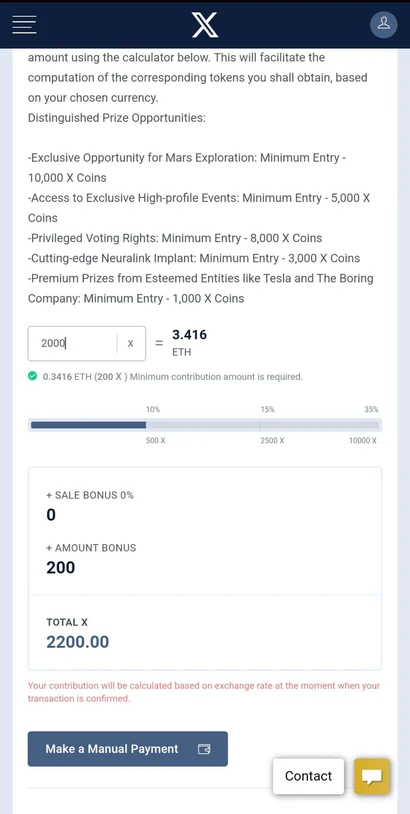
Task: Click the filled portion of progress bar
Action: 88,425
